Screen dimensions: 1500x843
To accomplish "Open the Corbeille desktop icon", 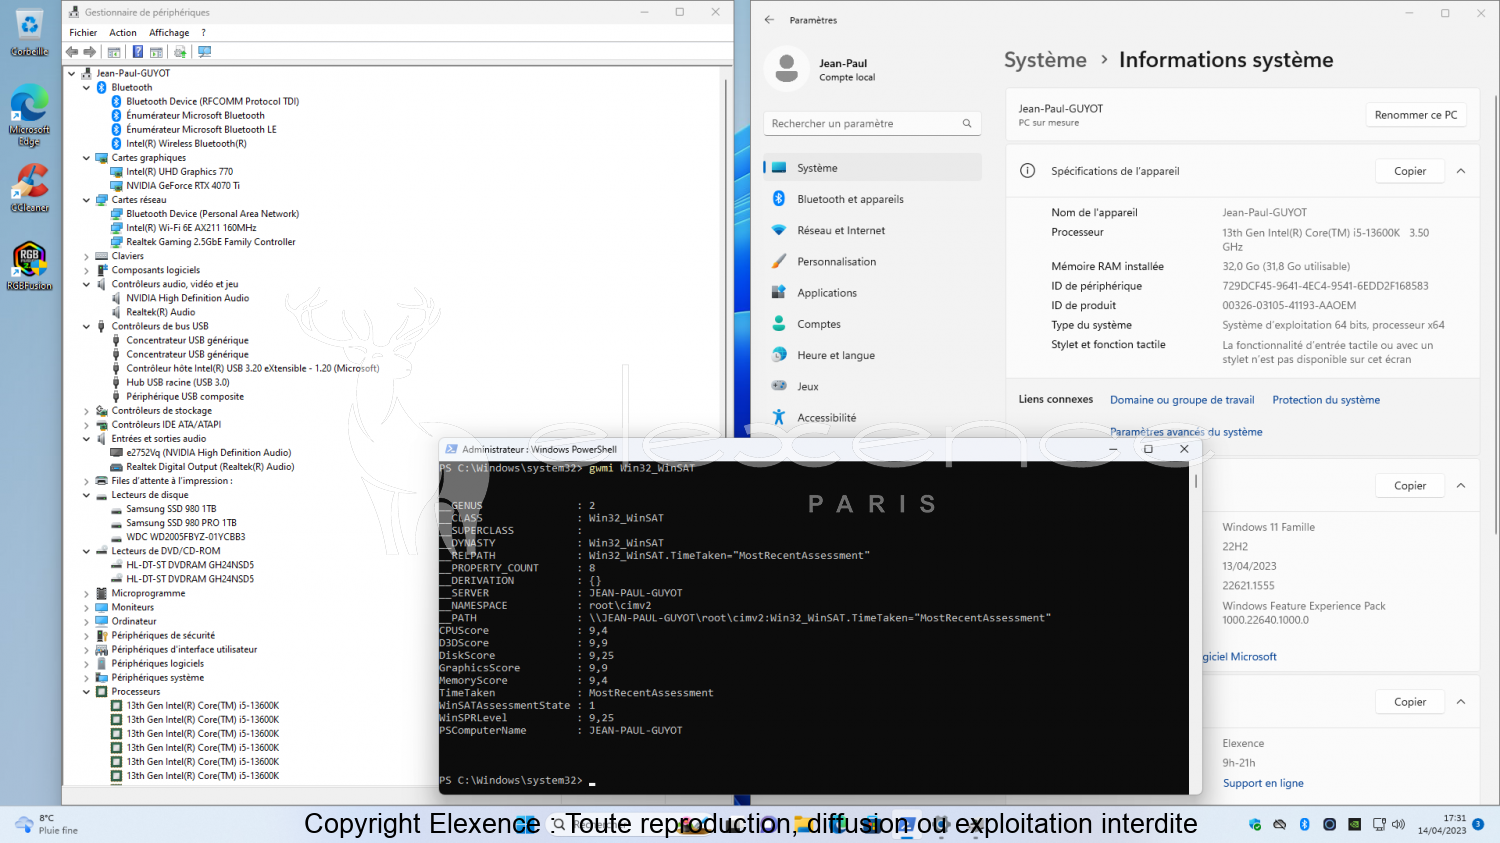I will pos(30,33).
